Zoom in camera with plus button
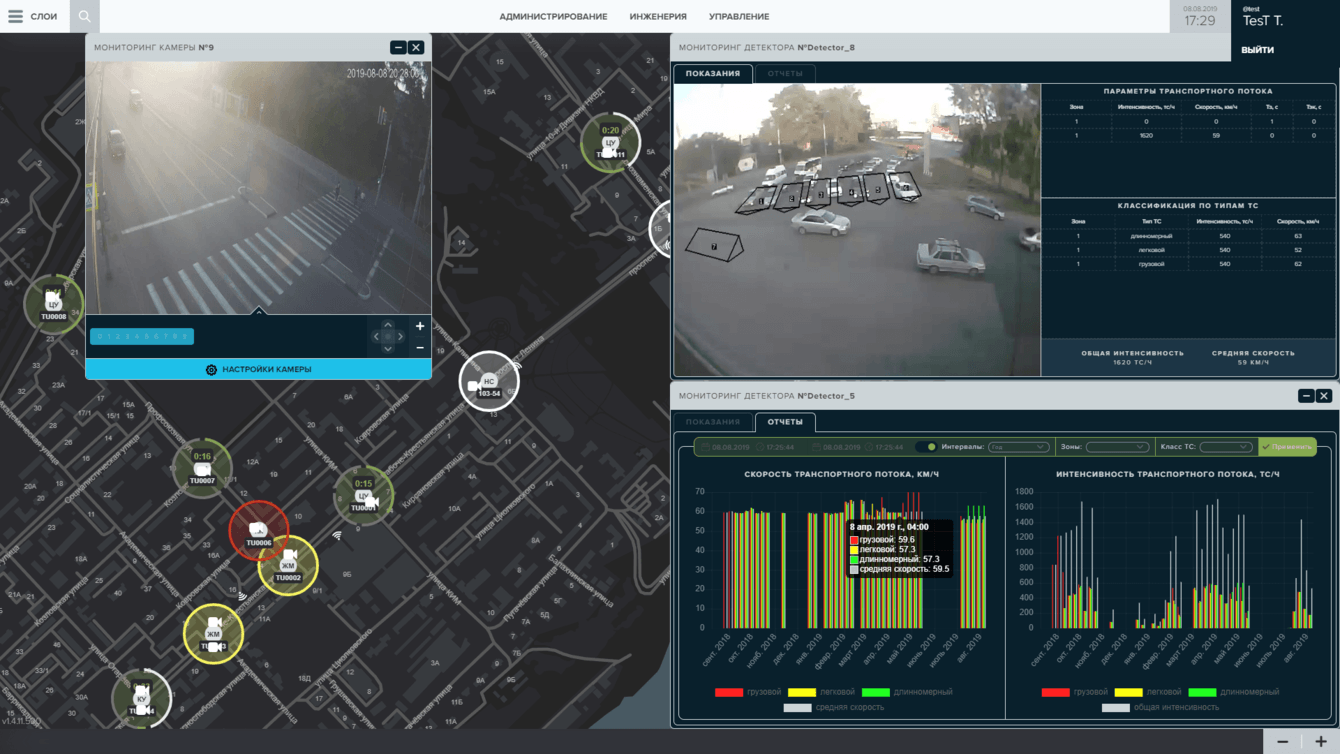The image size is (1340, 754). click(420, 326)
